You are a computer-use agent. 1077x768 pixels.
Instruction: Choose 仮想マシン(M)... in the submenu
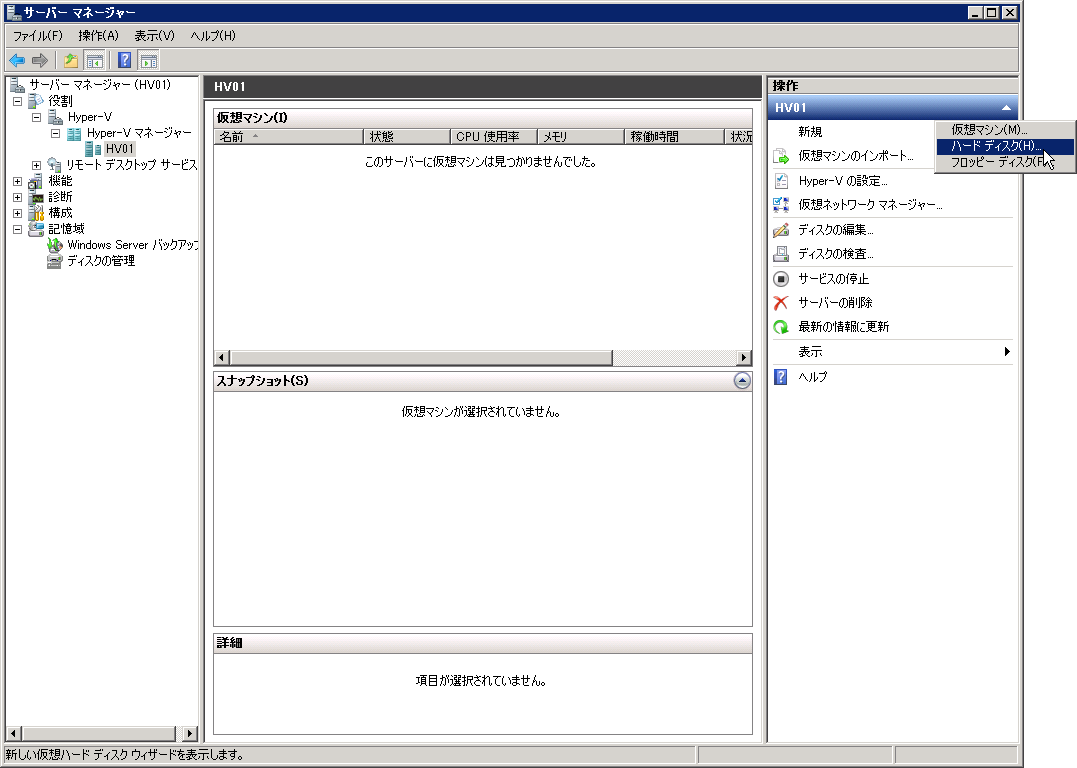989,130
